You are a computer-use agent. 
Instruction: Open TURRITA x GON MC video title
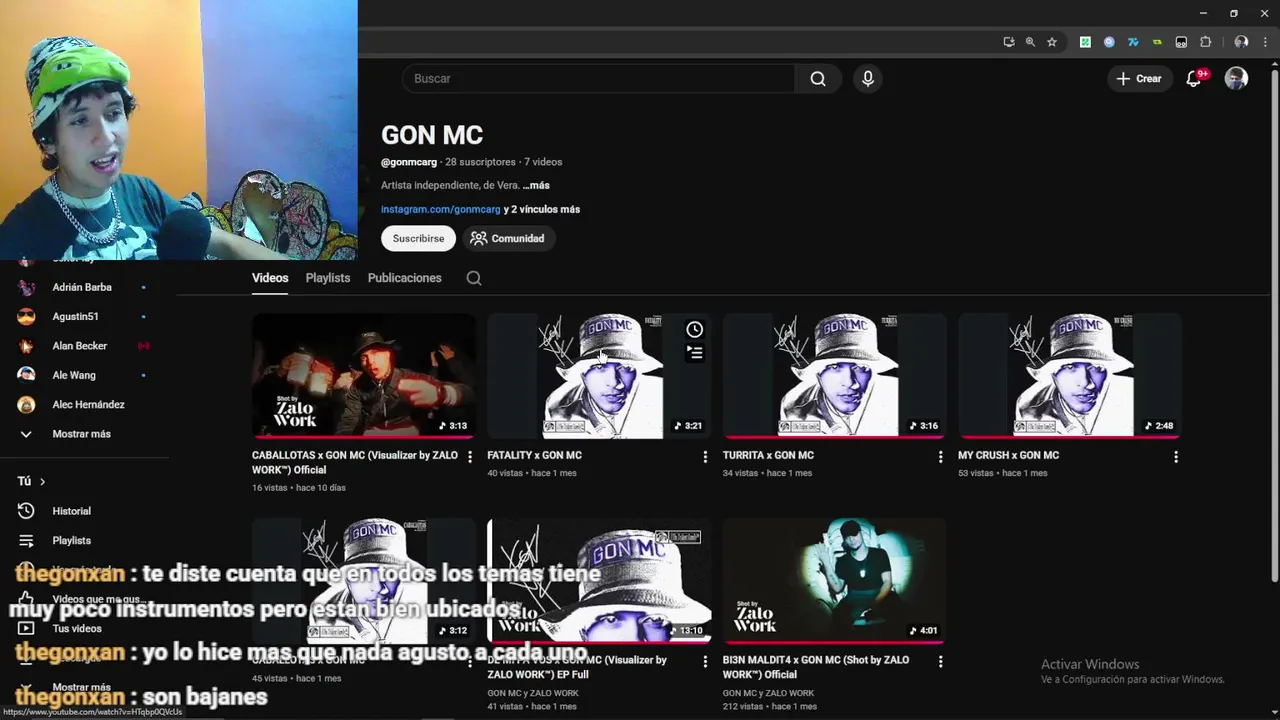click(768, 455)
